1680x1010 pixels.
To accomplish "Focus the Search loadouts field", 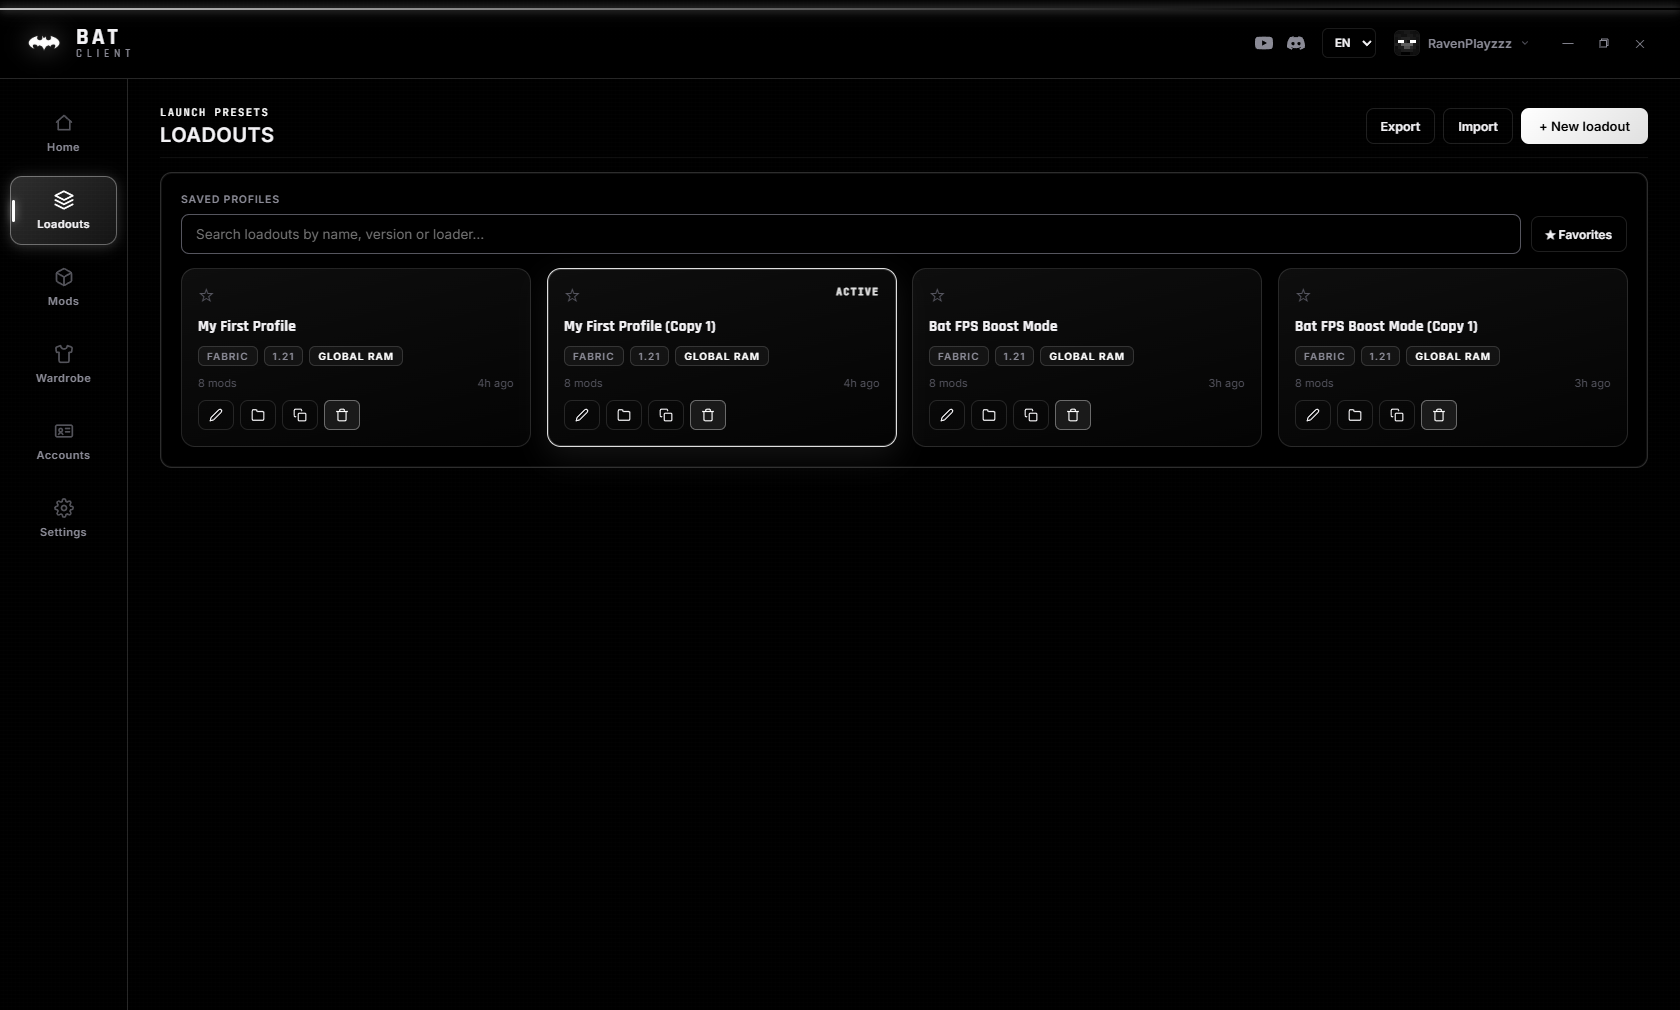I will pos(851,234).
